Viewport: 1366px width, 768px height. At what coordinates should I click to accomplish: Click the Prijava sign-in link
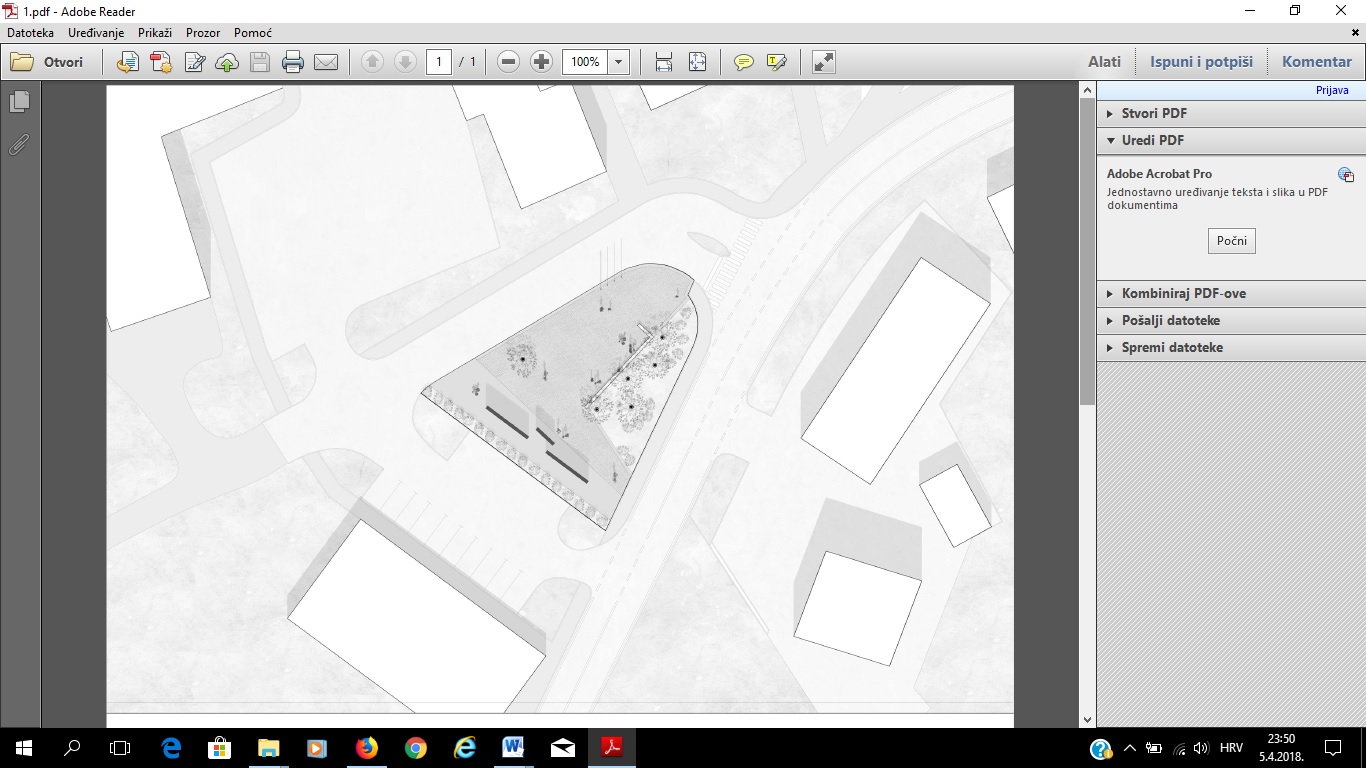tap(1332, 90)
